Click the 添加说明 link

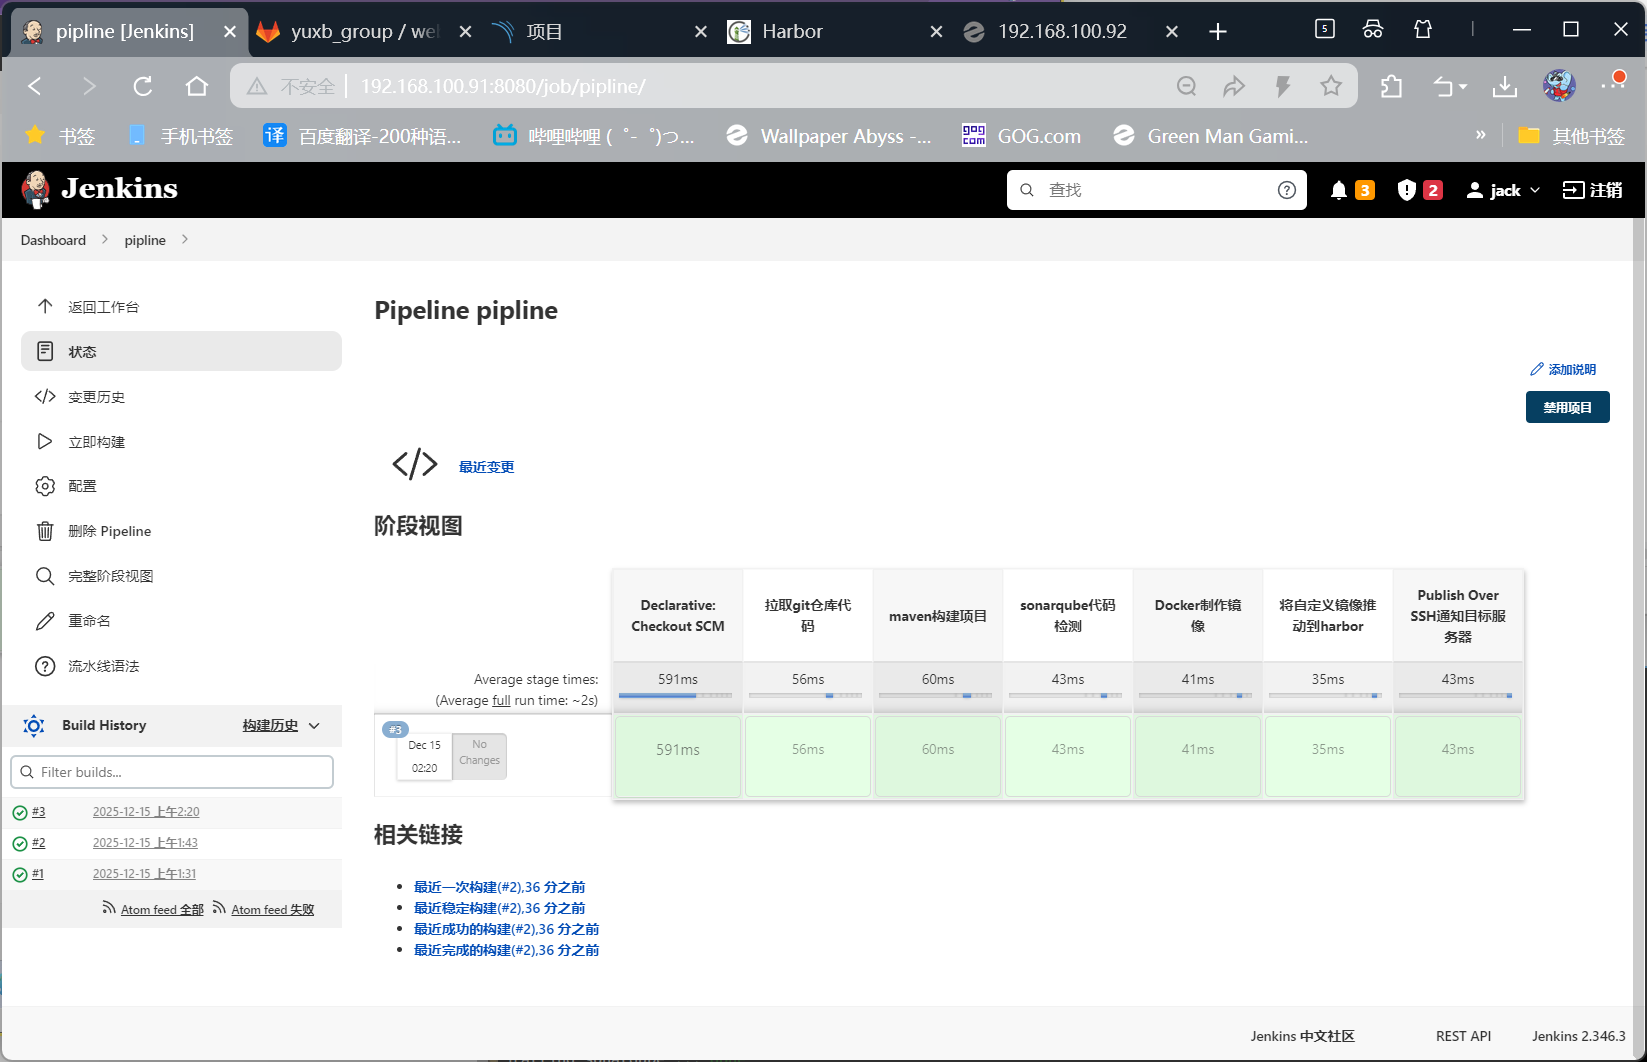click(x=1563, y=369)
